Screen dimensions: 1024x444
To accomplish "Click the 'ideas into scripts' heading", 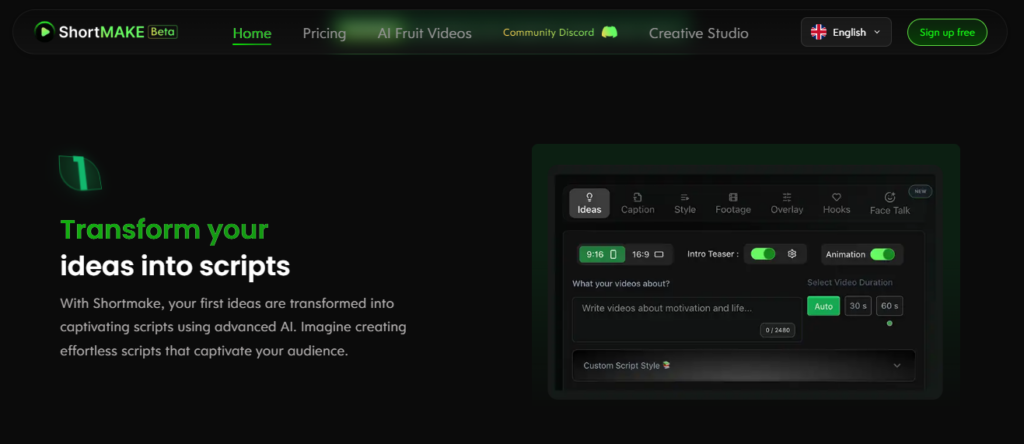I will click(x=175, y=266).
